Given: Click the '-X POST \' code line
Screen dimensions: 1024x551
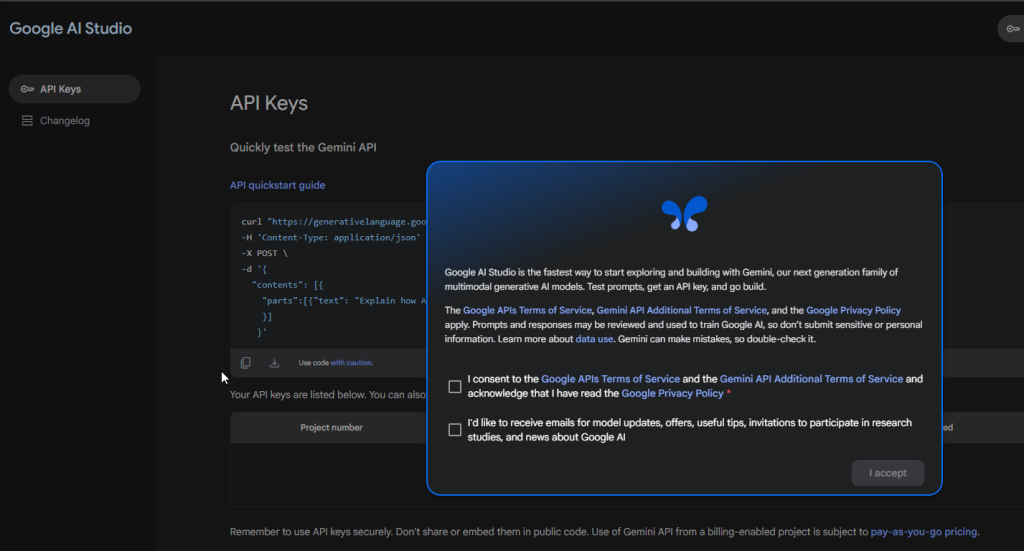Looking at the screenshot, I should (264, 253).
